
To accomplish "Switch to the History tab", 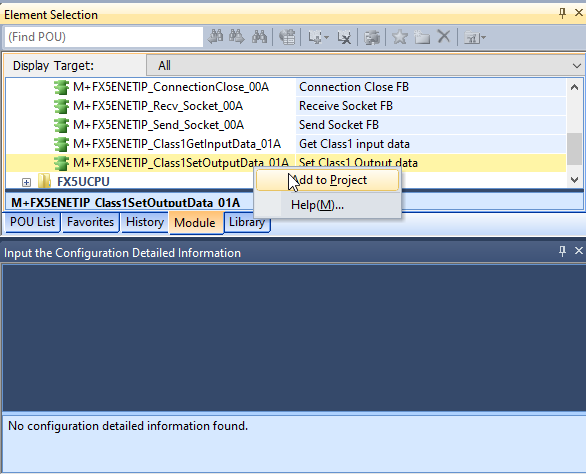I will 145,222.
